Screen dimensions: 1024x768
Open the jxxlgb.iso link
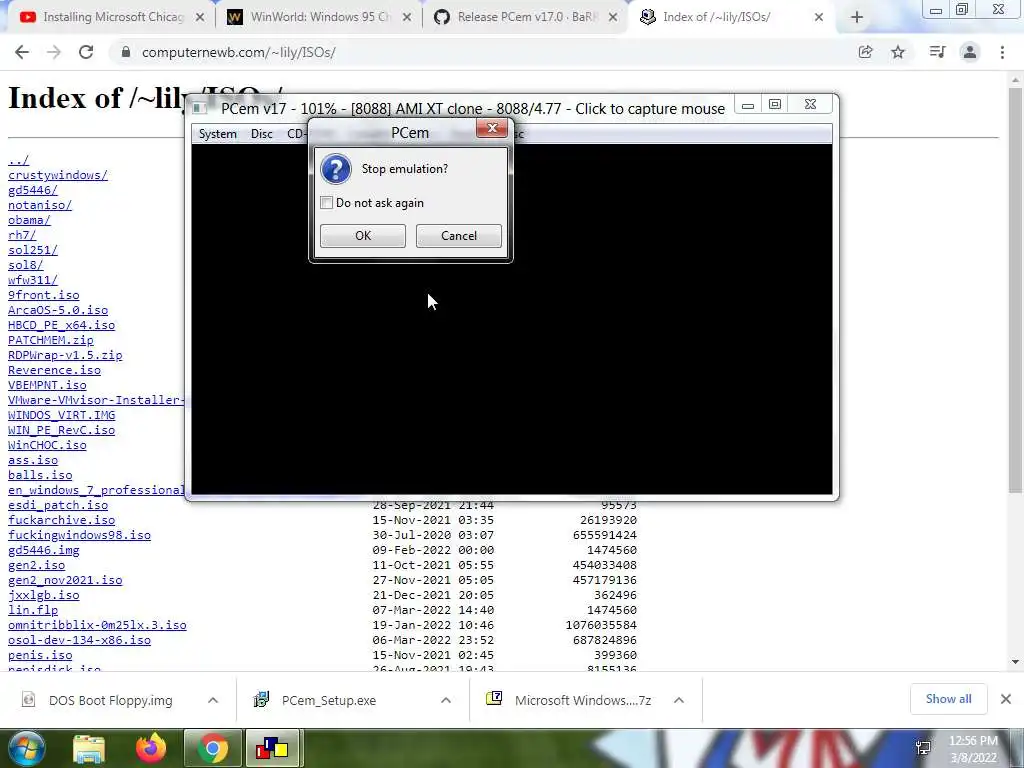point(43,595)
